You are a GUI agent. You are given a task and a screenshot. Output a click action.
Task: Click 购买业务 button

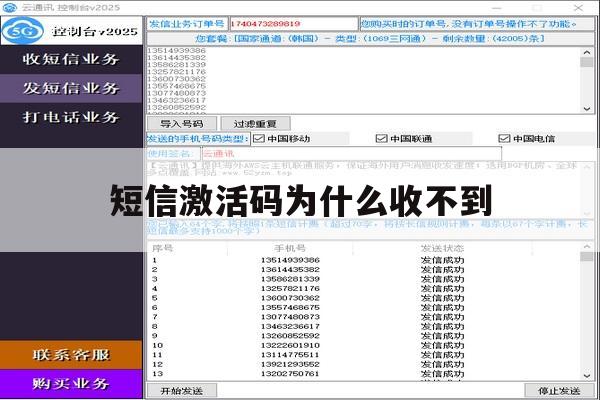click(71, 384)
